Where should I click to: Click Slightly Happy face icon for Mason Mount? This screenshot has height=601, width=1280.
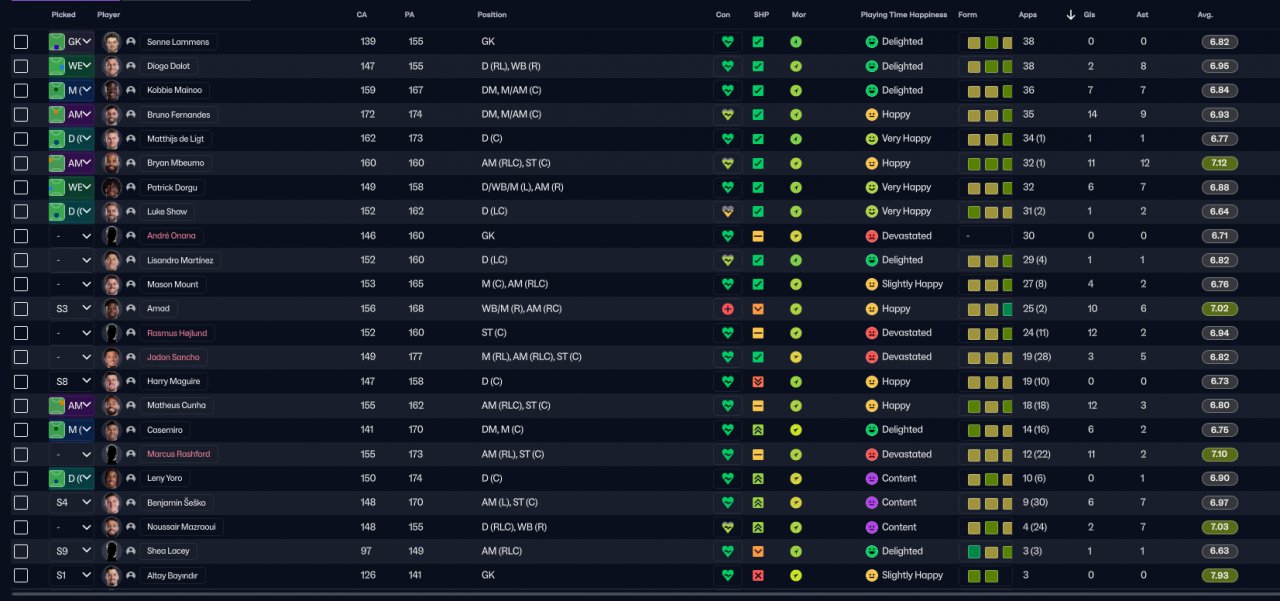pos(872,284)
